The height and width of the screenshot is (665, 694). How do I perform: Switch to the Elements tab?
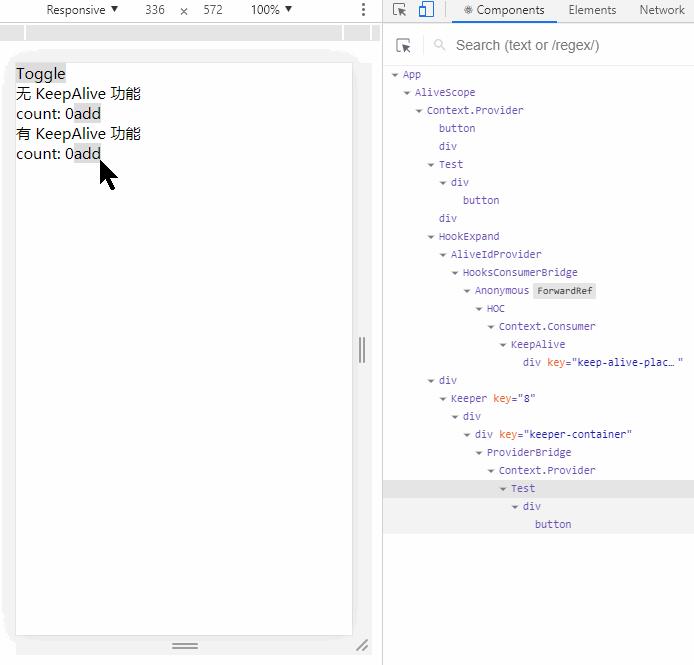click(592, 10)
